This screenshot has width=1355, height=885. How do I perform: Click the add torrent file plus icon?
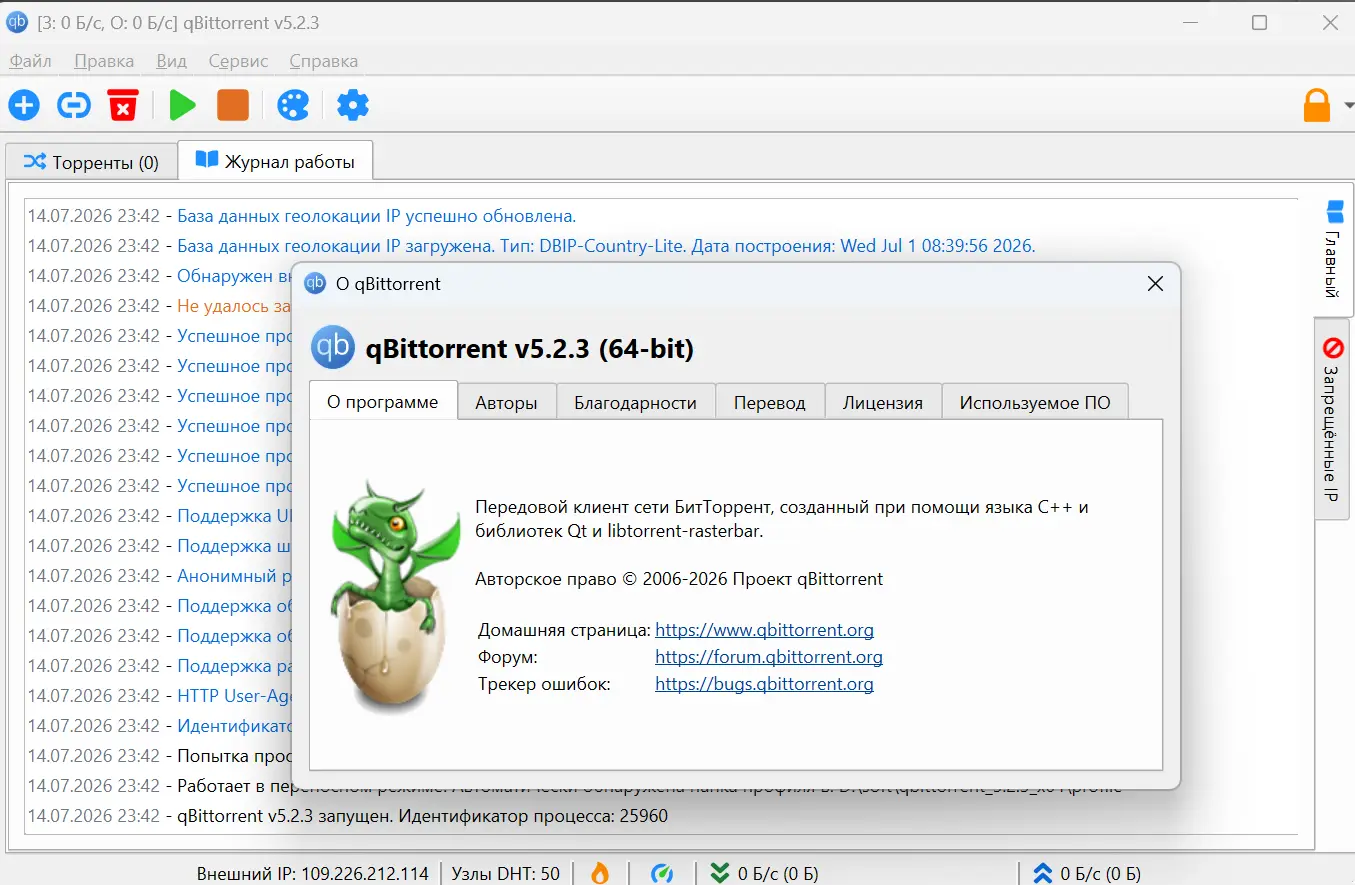24,104
